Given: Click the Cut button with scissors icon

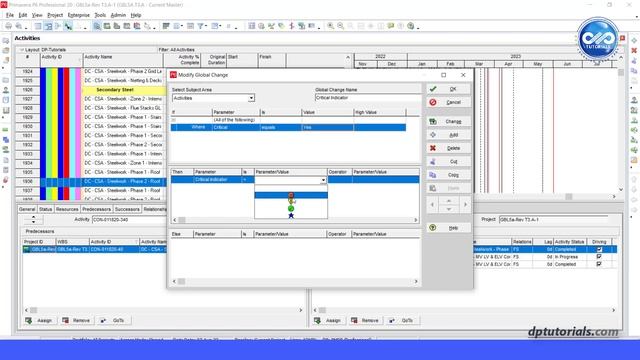Looking at the screenshot, I should [448, 162].
